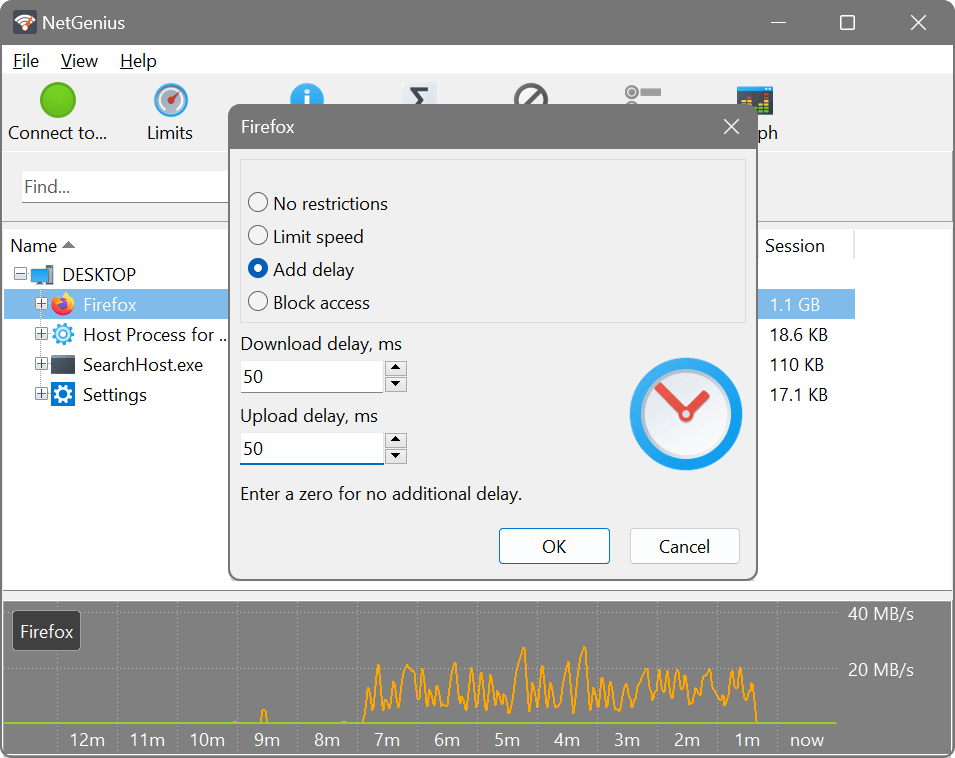Click the Cancel button
955x758 pixels.
point(685,546)
